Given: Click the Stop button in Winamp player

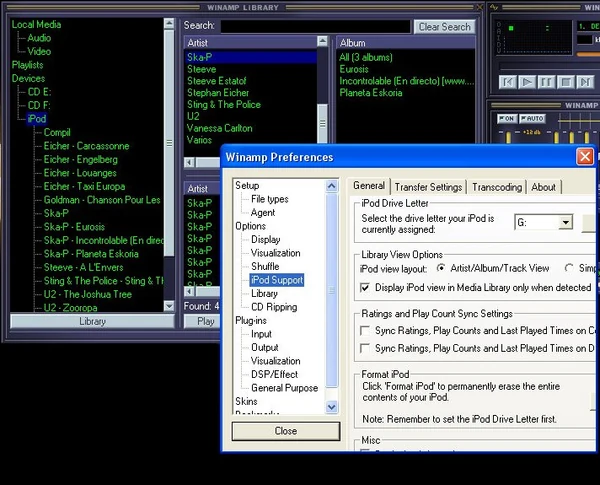Looking at the screenshot, I should [x=566, y=82].
